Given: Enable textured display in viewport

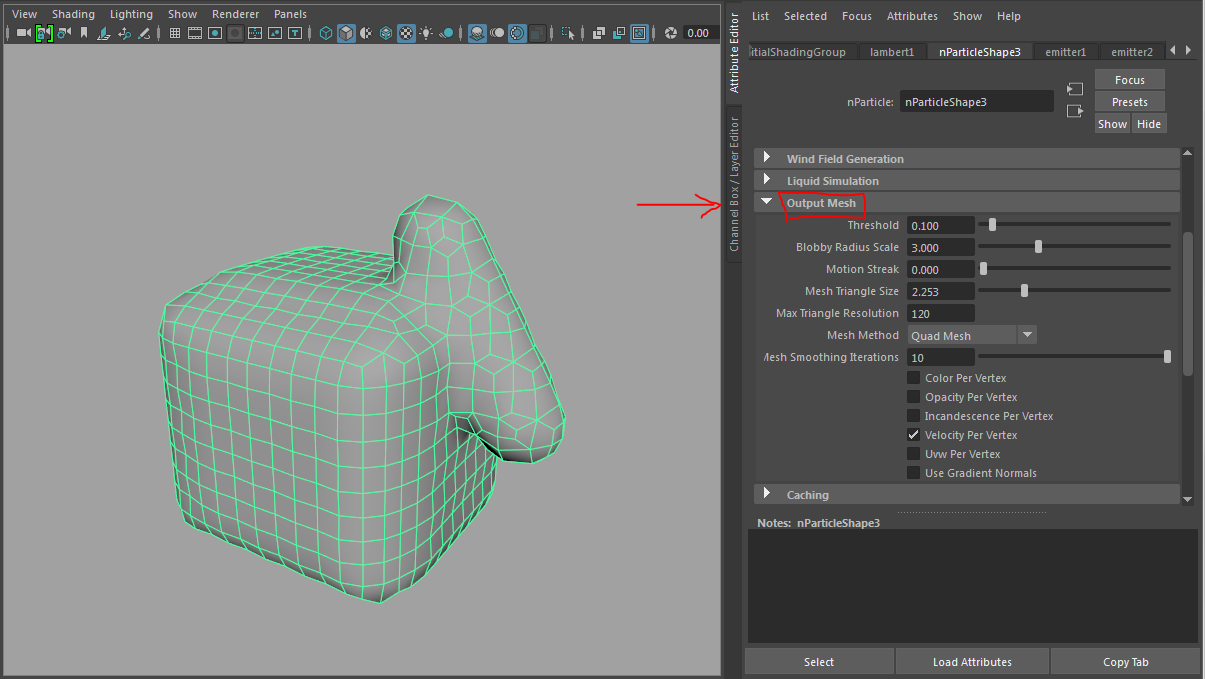Looking at the screenshot, I should [406, 33].
